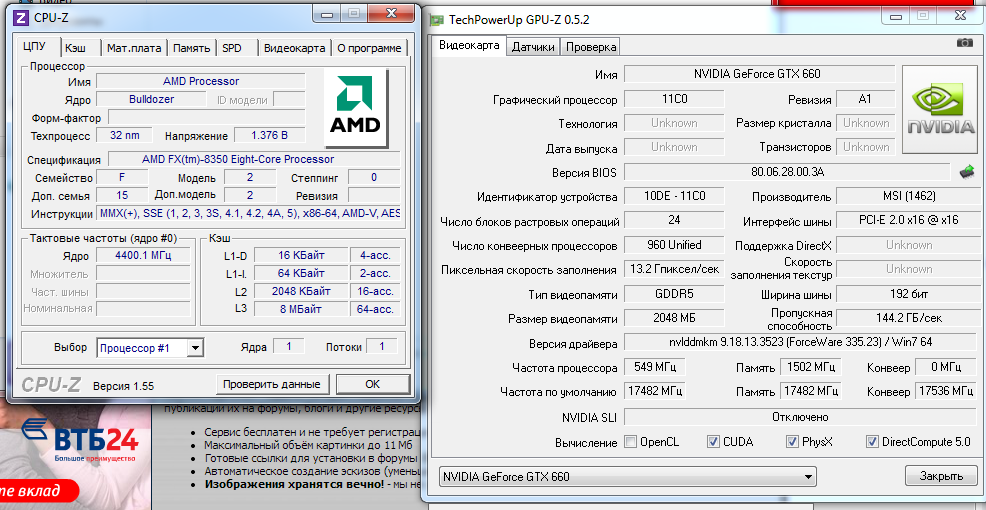Click the GDDR5 memory type value
Screen dimensions: 986x510
673,294
